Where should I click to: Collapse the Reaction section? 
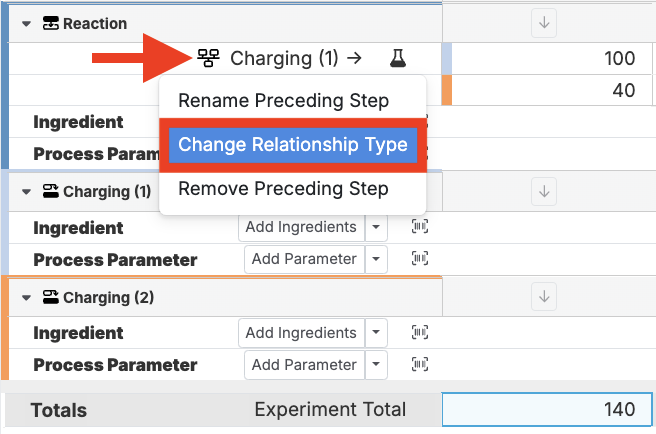27,24
